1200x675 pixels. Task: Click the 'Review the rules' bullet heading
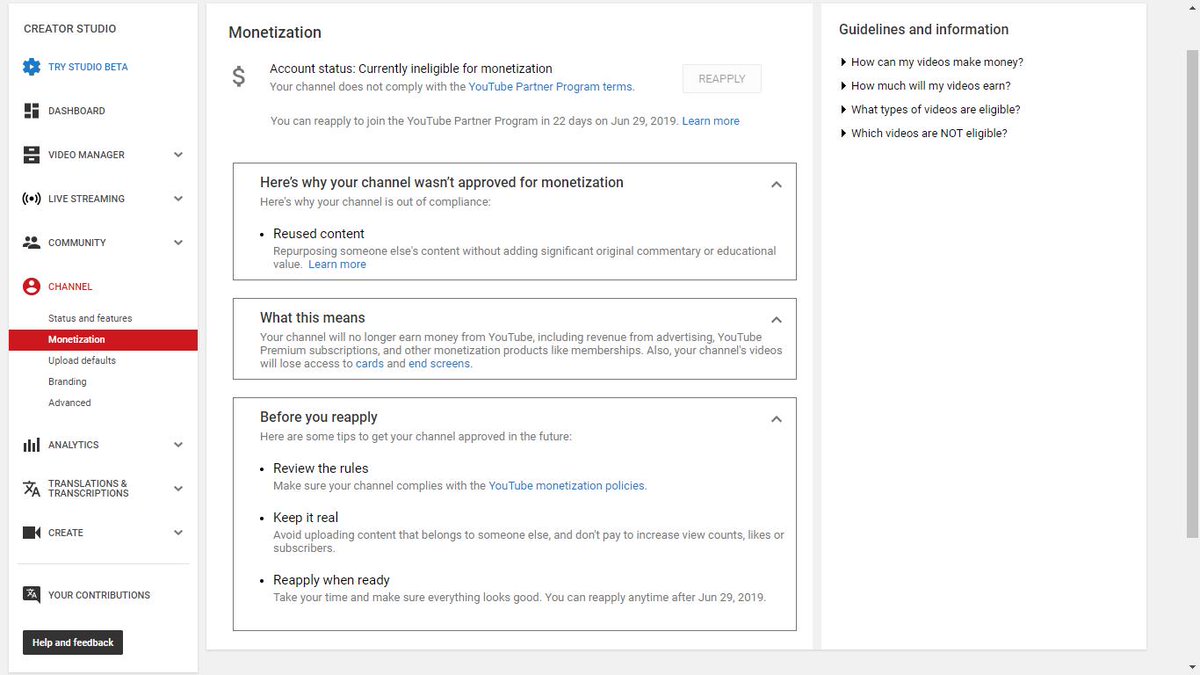click(321, 468)
